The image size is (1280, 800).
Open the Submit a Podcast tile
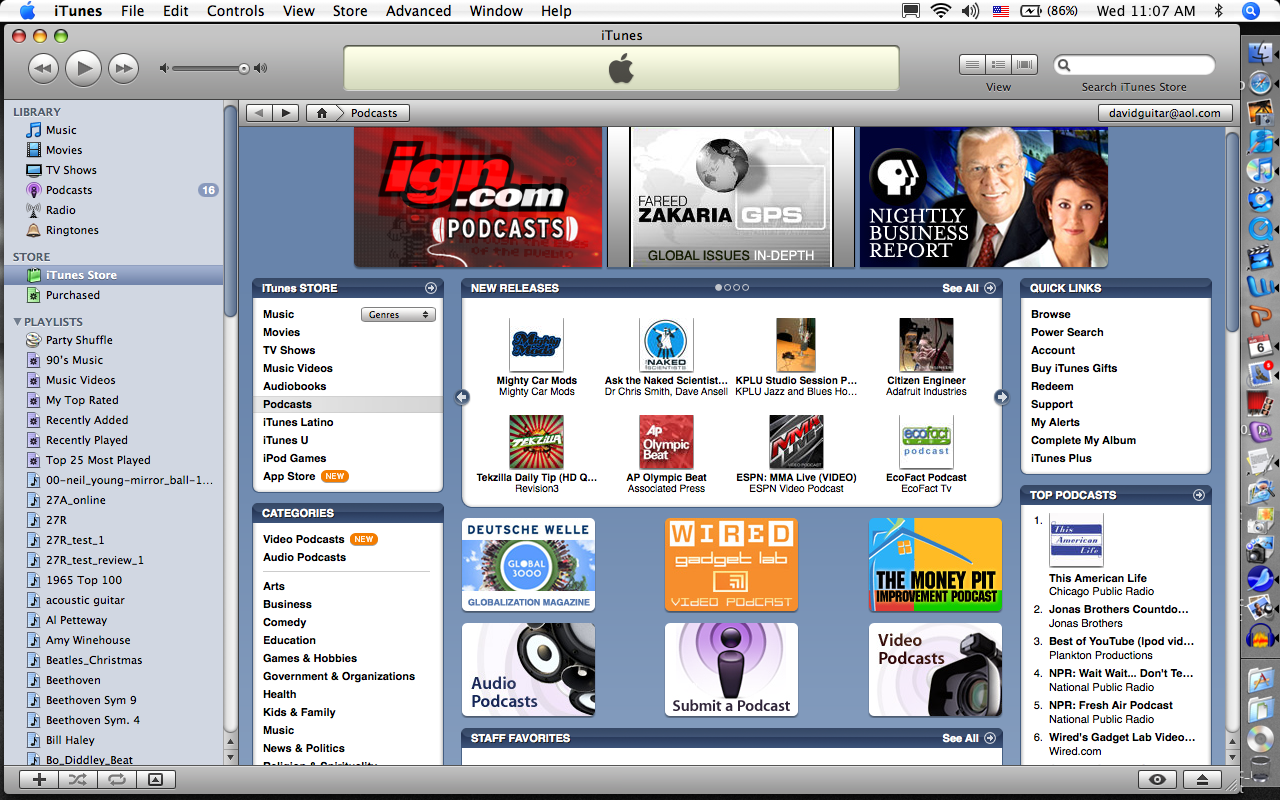click(x=731, y=669)
